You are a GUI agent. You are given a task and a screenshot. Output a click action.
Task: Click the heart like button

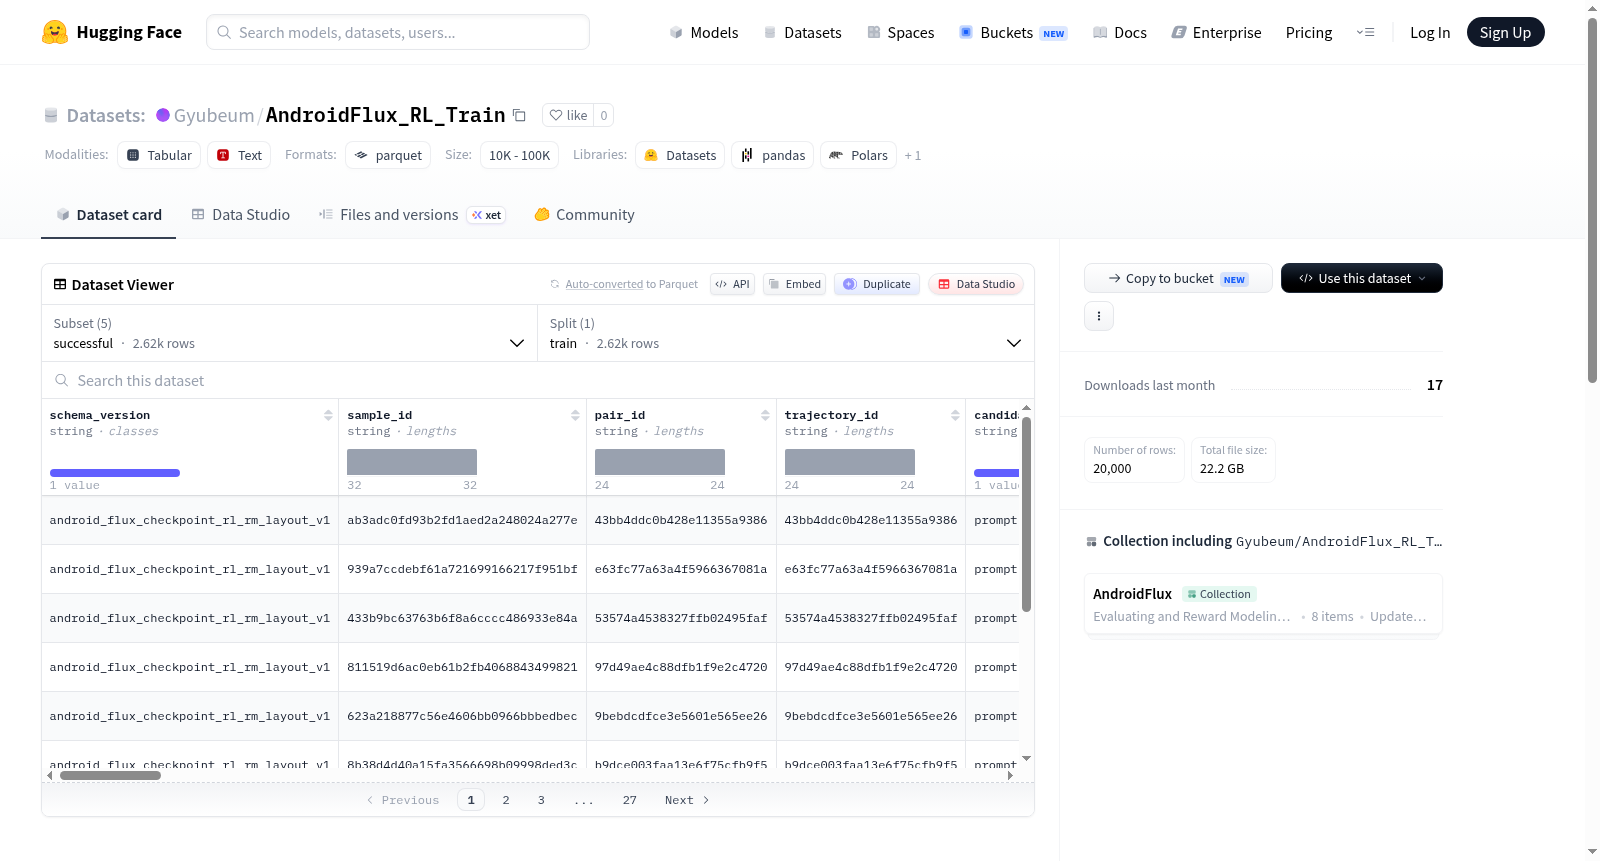pyautogui.click(x=568, y=115)
